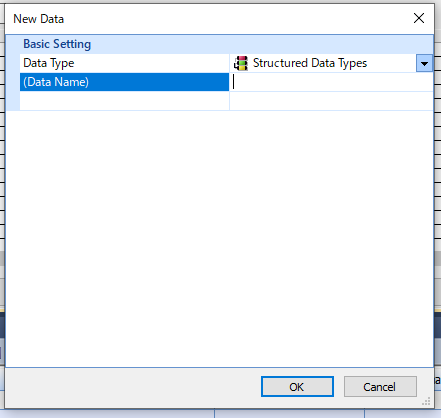
Task: Click the gutter beside Basic Setting header
Action: pyautogui.click(x=13, y=44)
